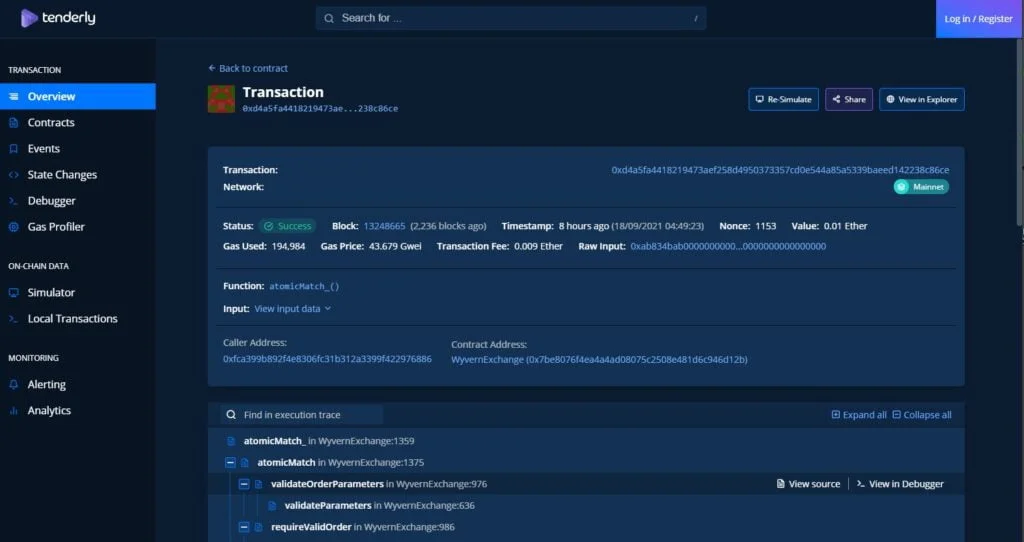
Task: Open block 13248665 link
Action: (385, 226)
